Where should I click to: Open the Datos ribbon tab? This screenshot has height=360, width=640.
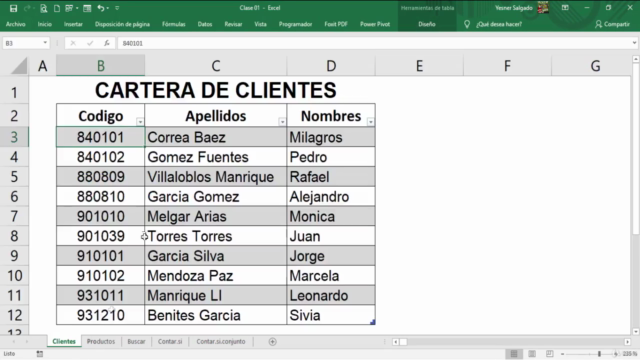[204, 24]
